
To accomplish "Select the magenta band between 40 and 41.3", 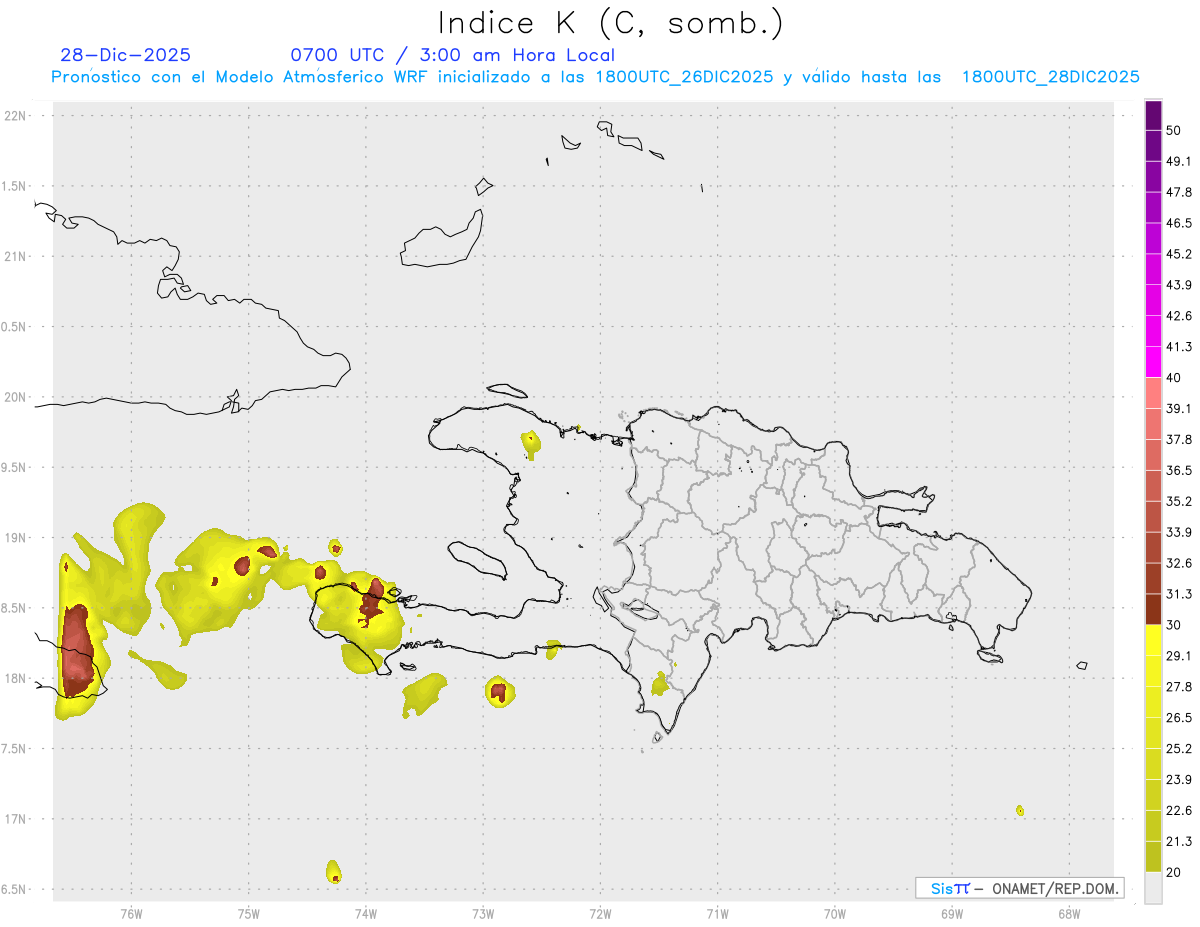I will click(1154, 362).
